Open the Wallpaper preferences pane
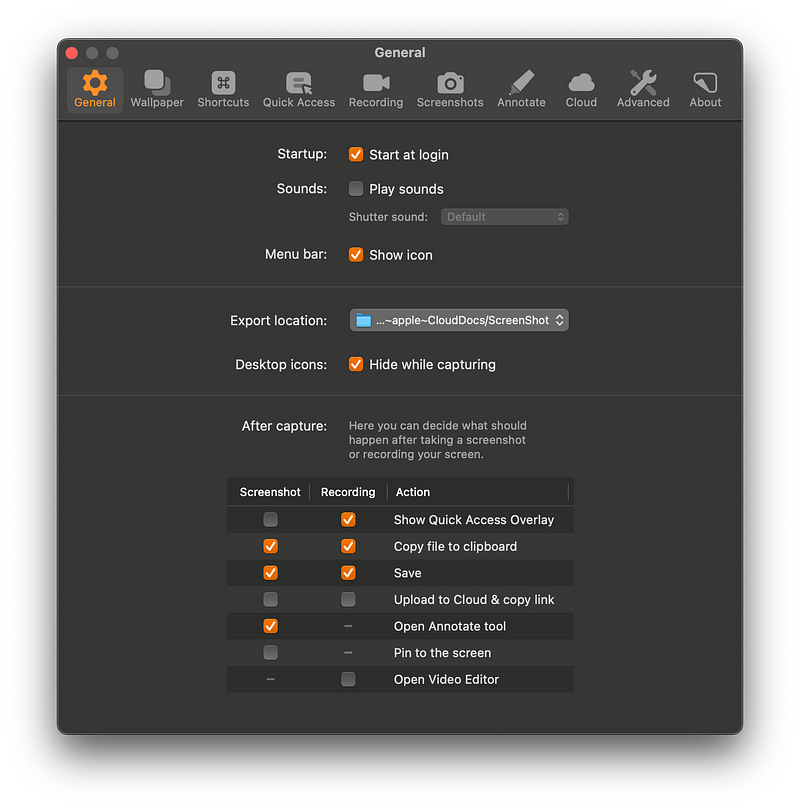 [156, 88]
